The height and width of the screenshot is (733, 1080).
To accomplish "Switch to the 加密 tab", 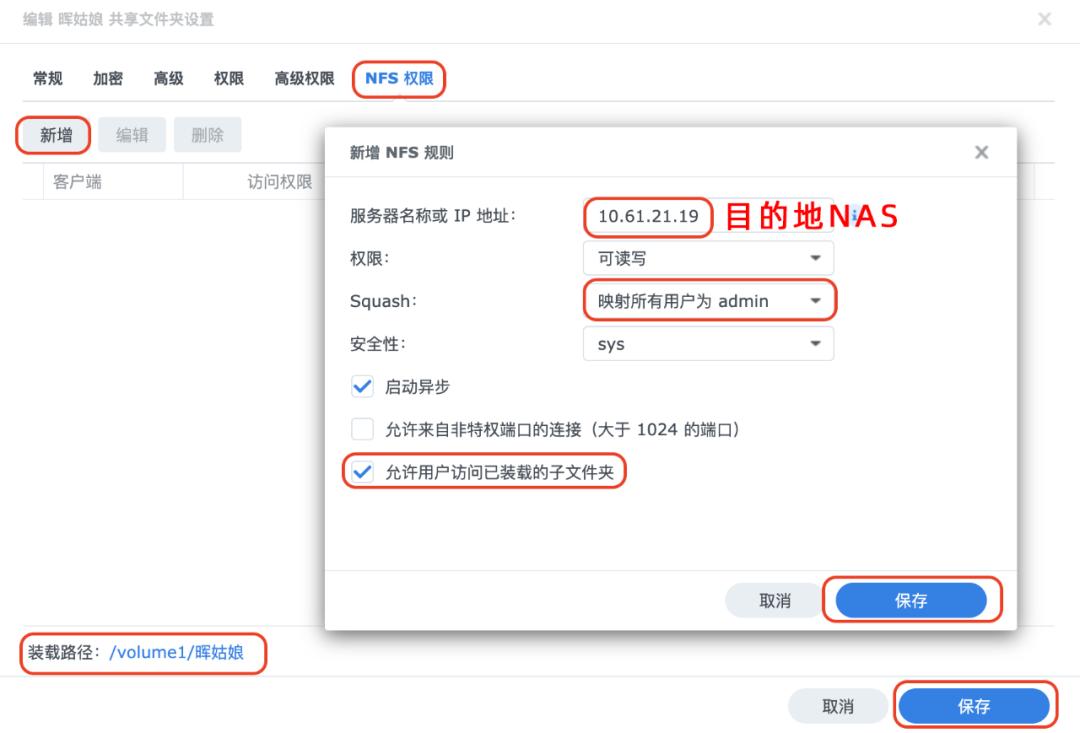I will pyautogui.click(x=108, y=79).
